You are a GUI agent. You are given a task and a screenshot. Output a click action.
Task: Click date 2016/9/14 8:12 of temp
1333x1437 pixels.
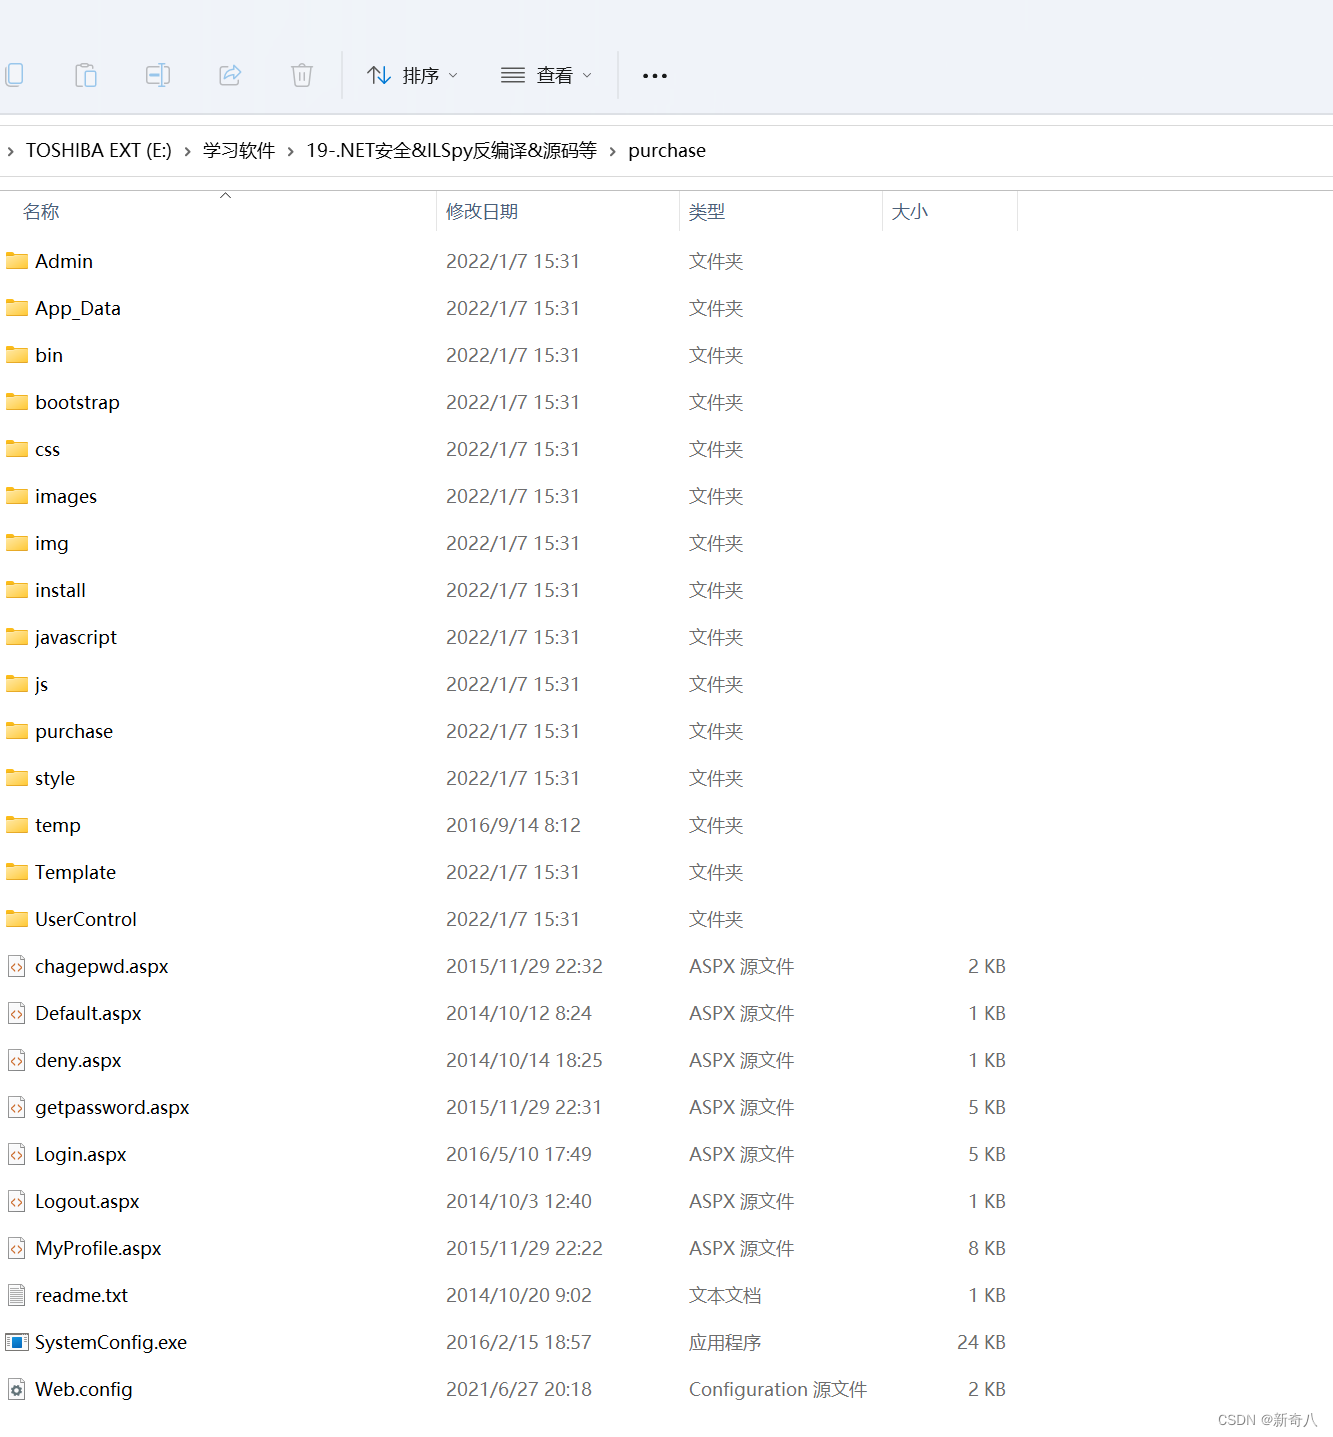(x=513, y=825)
